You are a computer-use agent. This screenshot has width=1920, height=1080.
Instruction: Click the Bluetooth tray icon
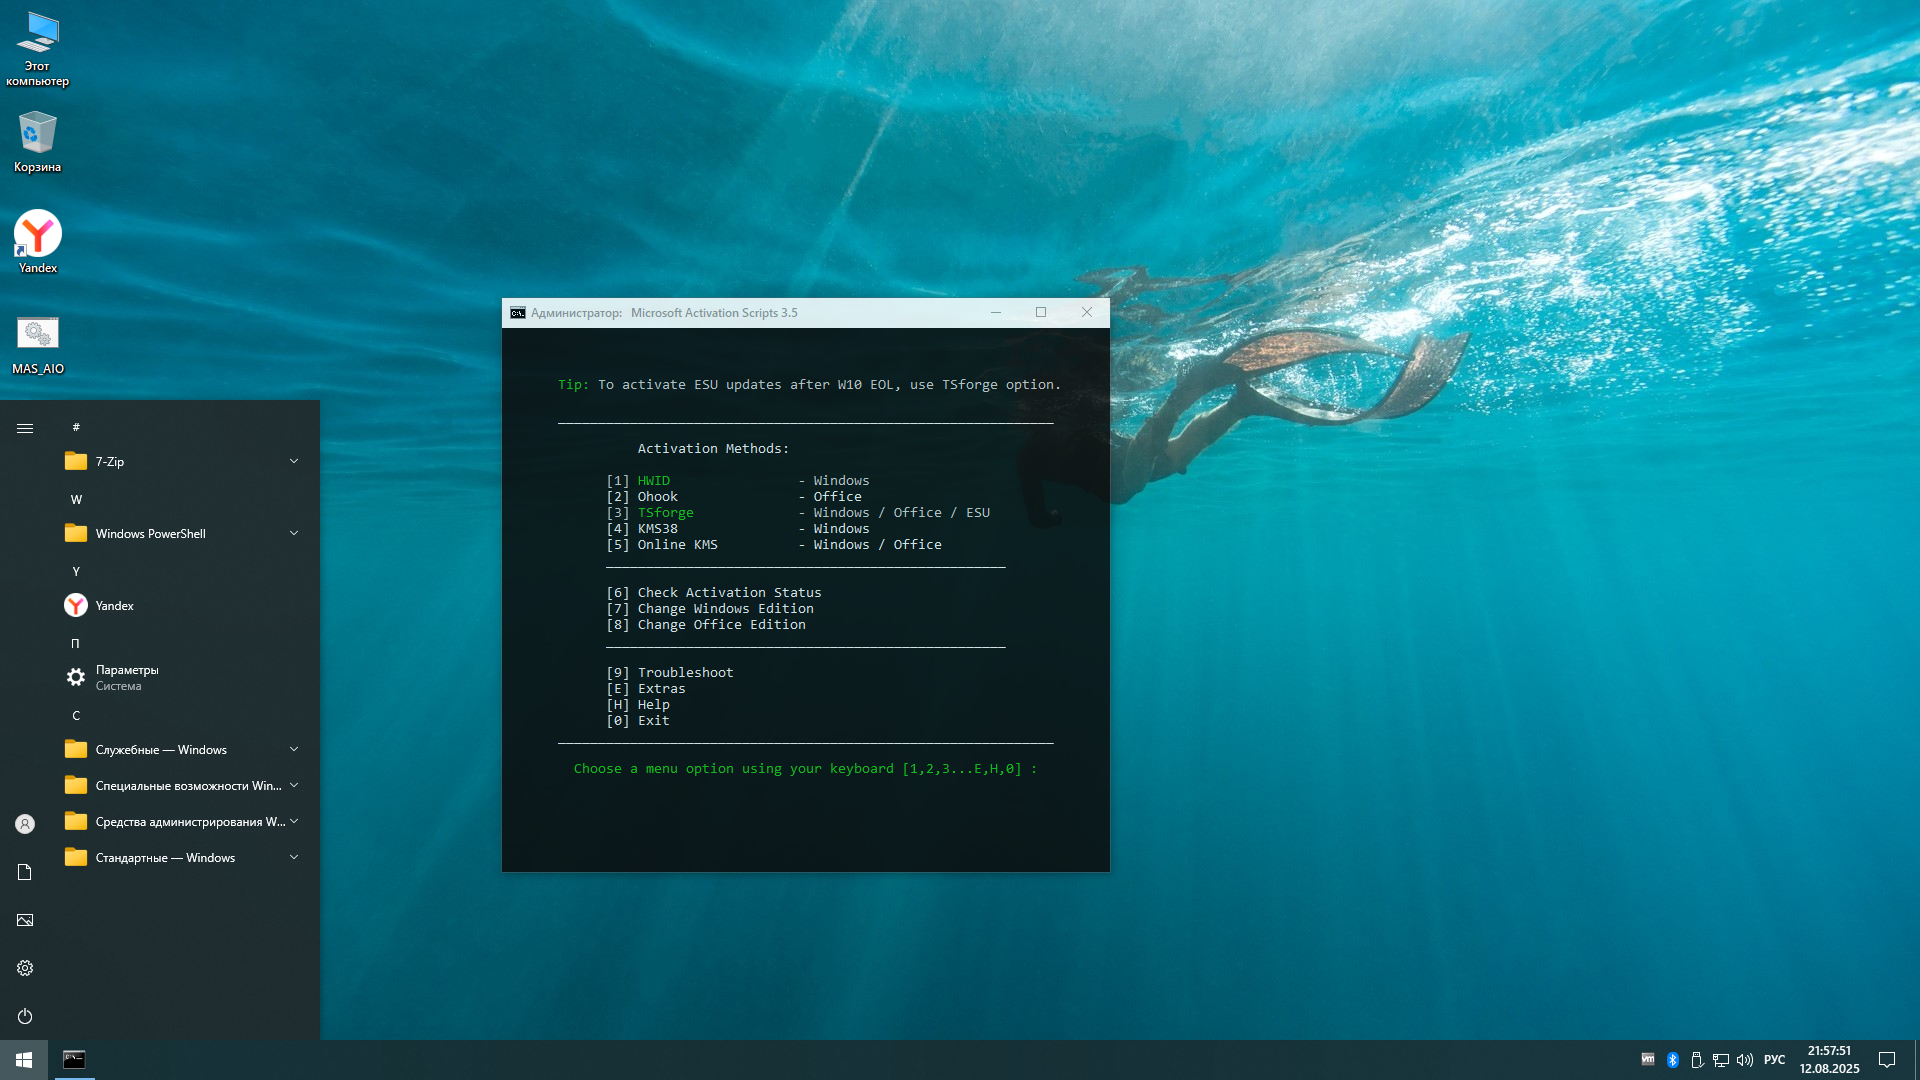click(1672, 1060)
